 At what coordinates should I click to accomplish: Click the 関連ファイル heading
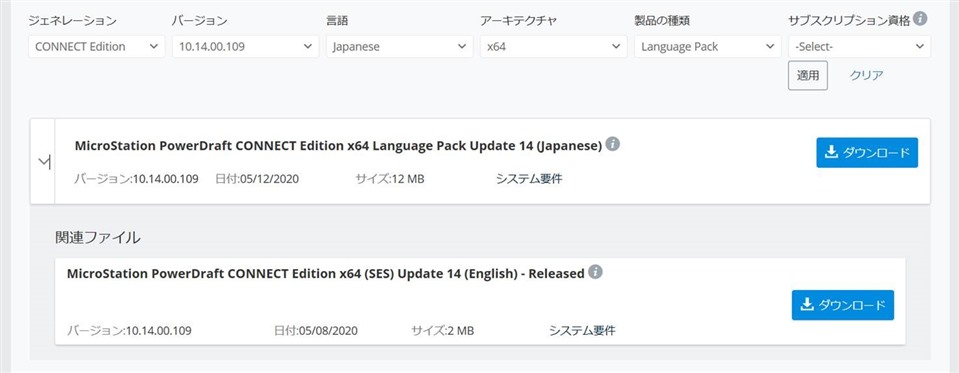98,237
